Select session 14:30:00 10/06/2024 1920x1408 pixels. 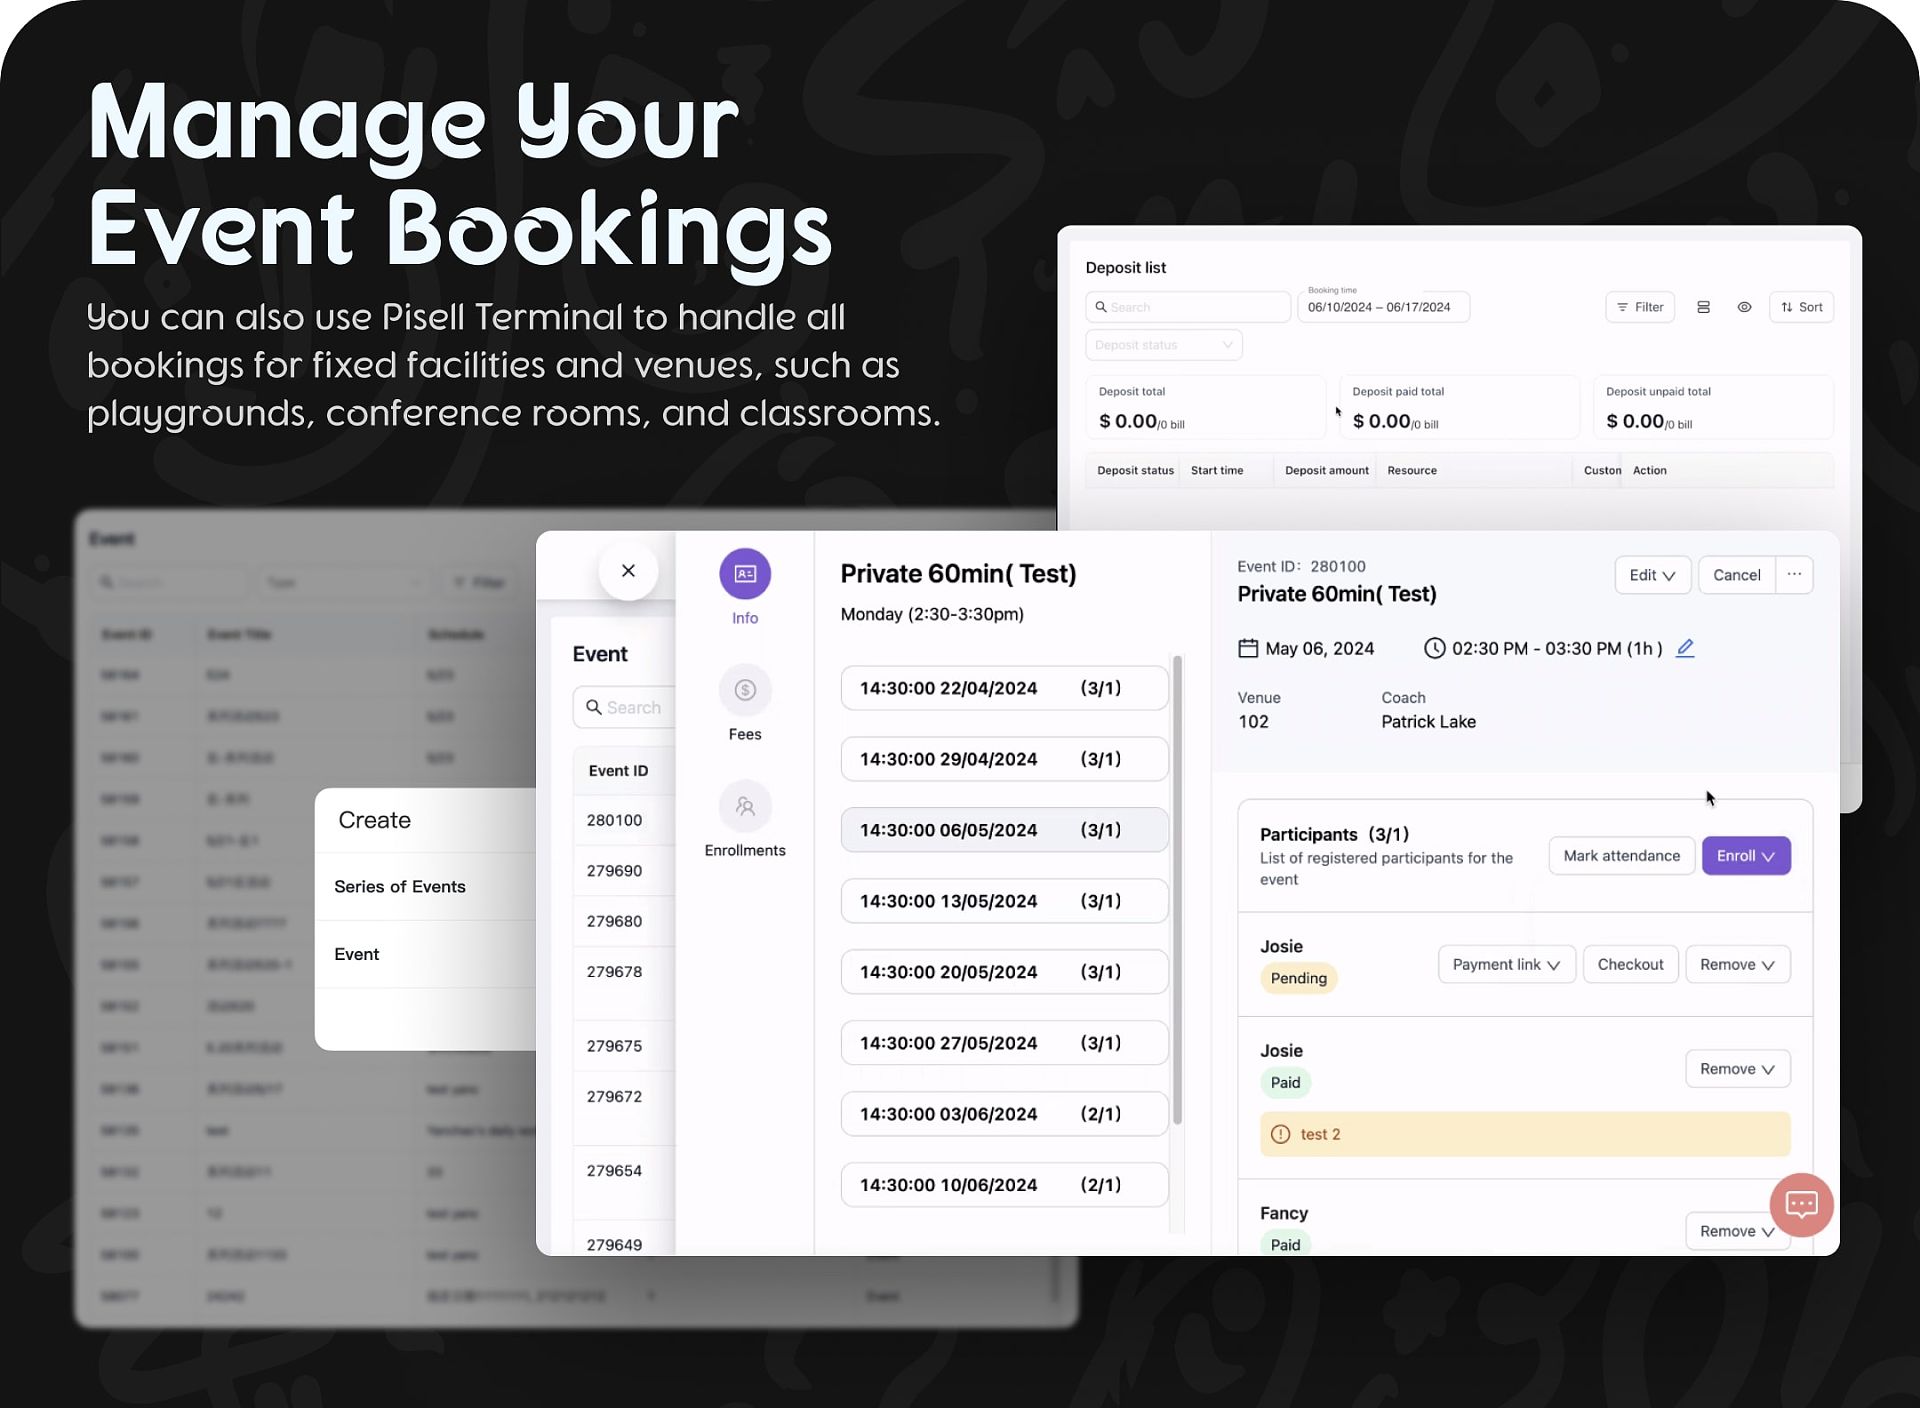pyautogui.click(x=1004, y=1185)
